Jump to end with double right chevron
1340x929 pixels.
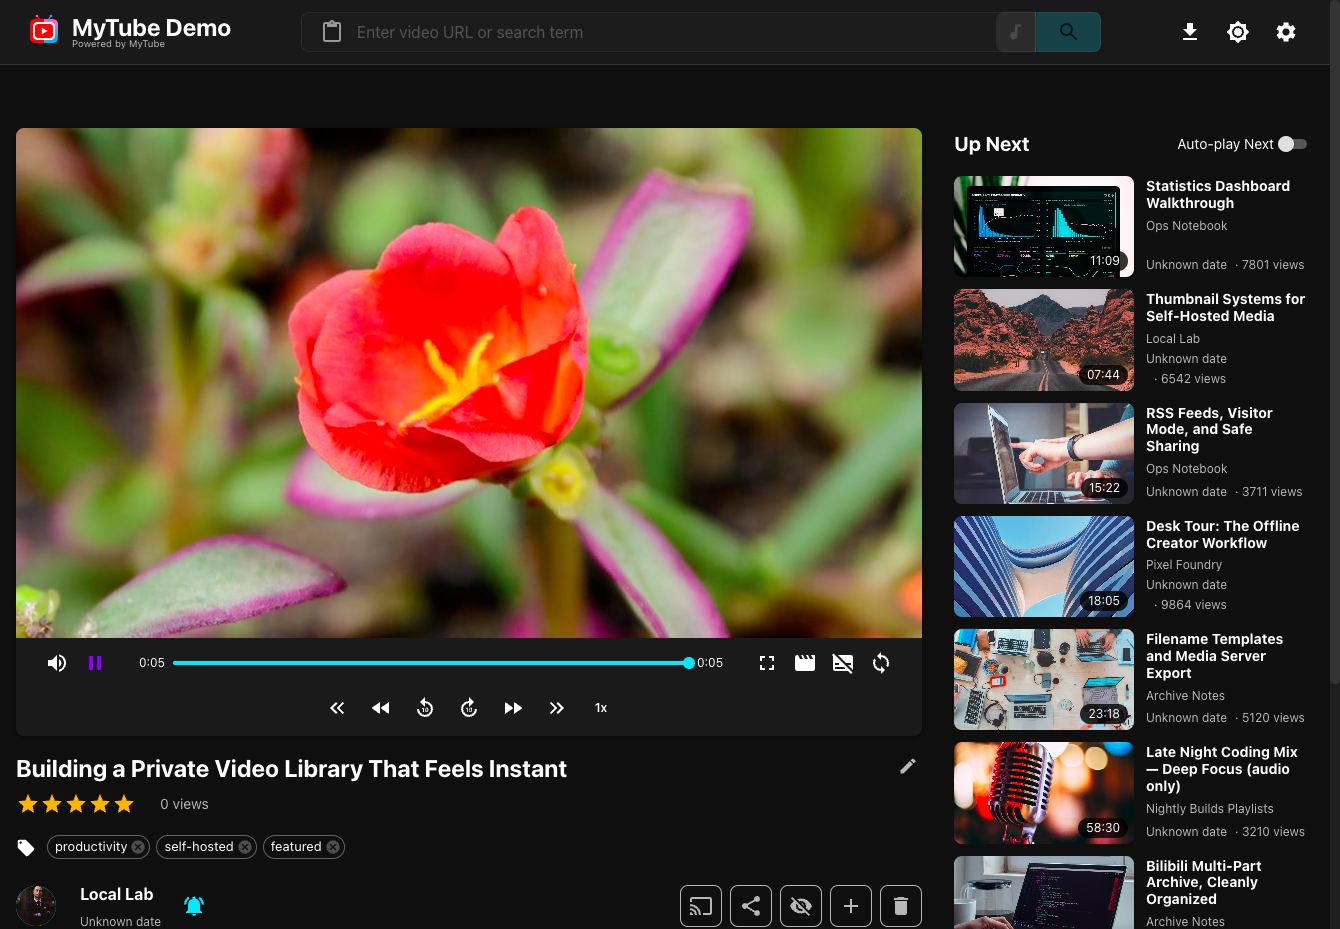pos(557,708)
